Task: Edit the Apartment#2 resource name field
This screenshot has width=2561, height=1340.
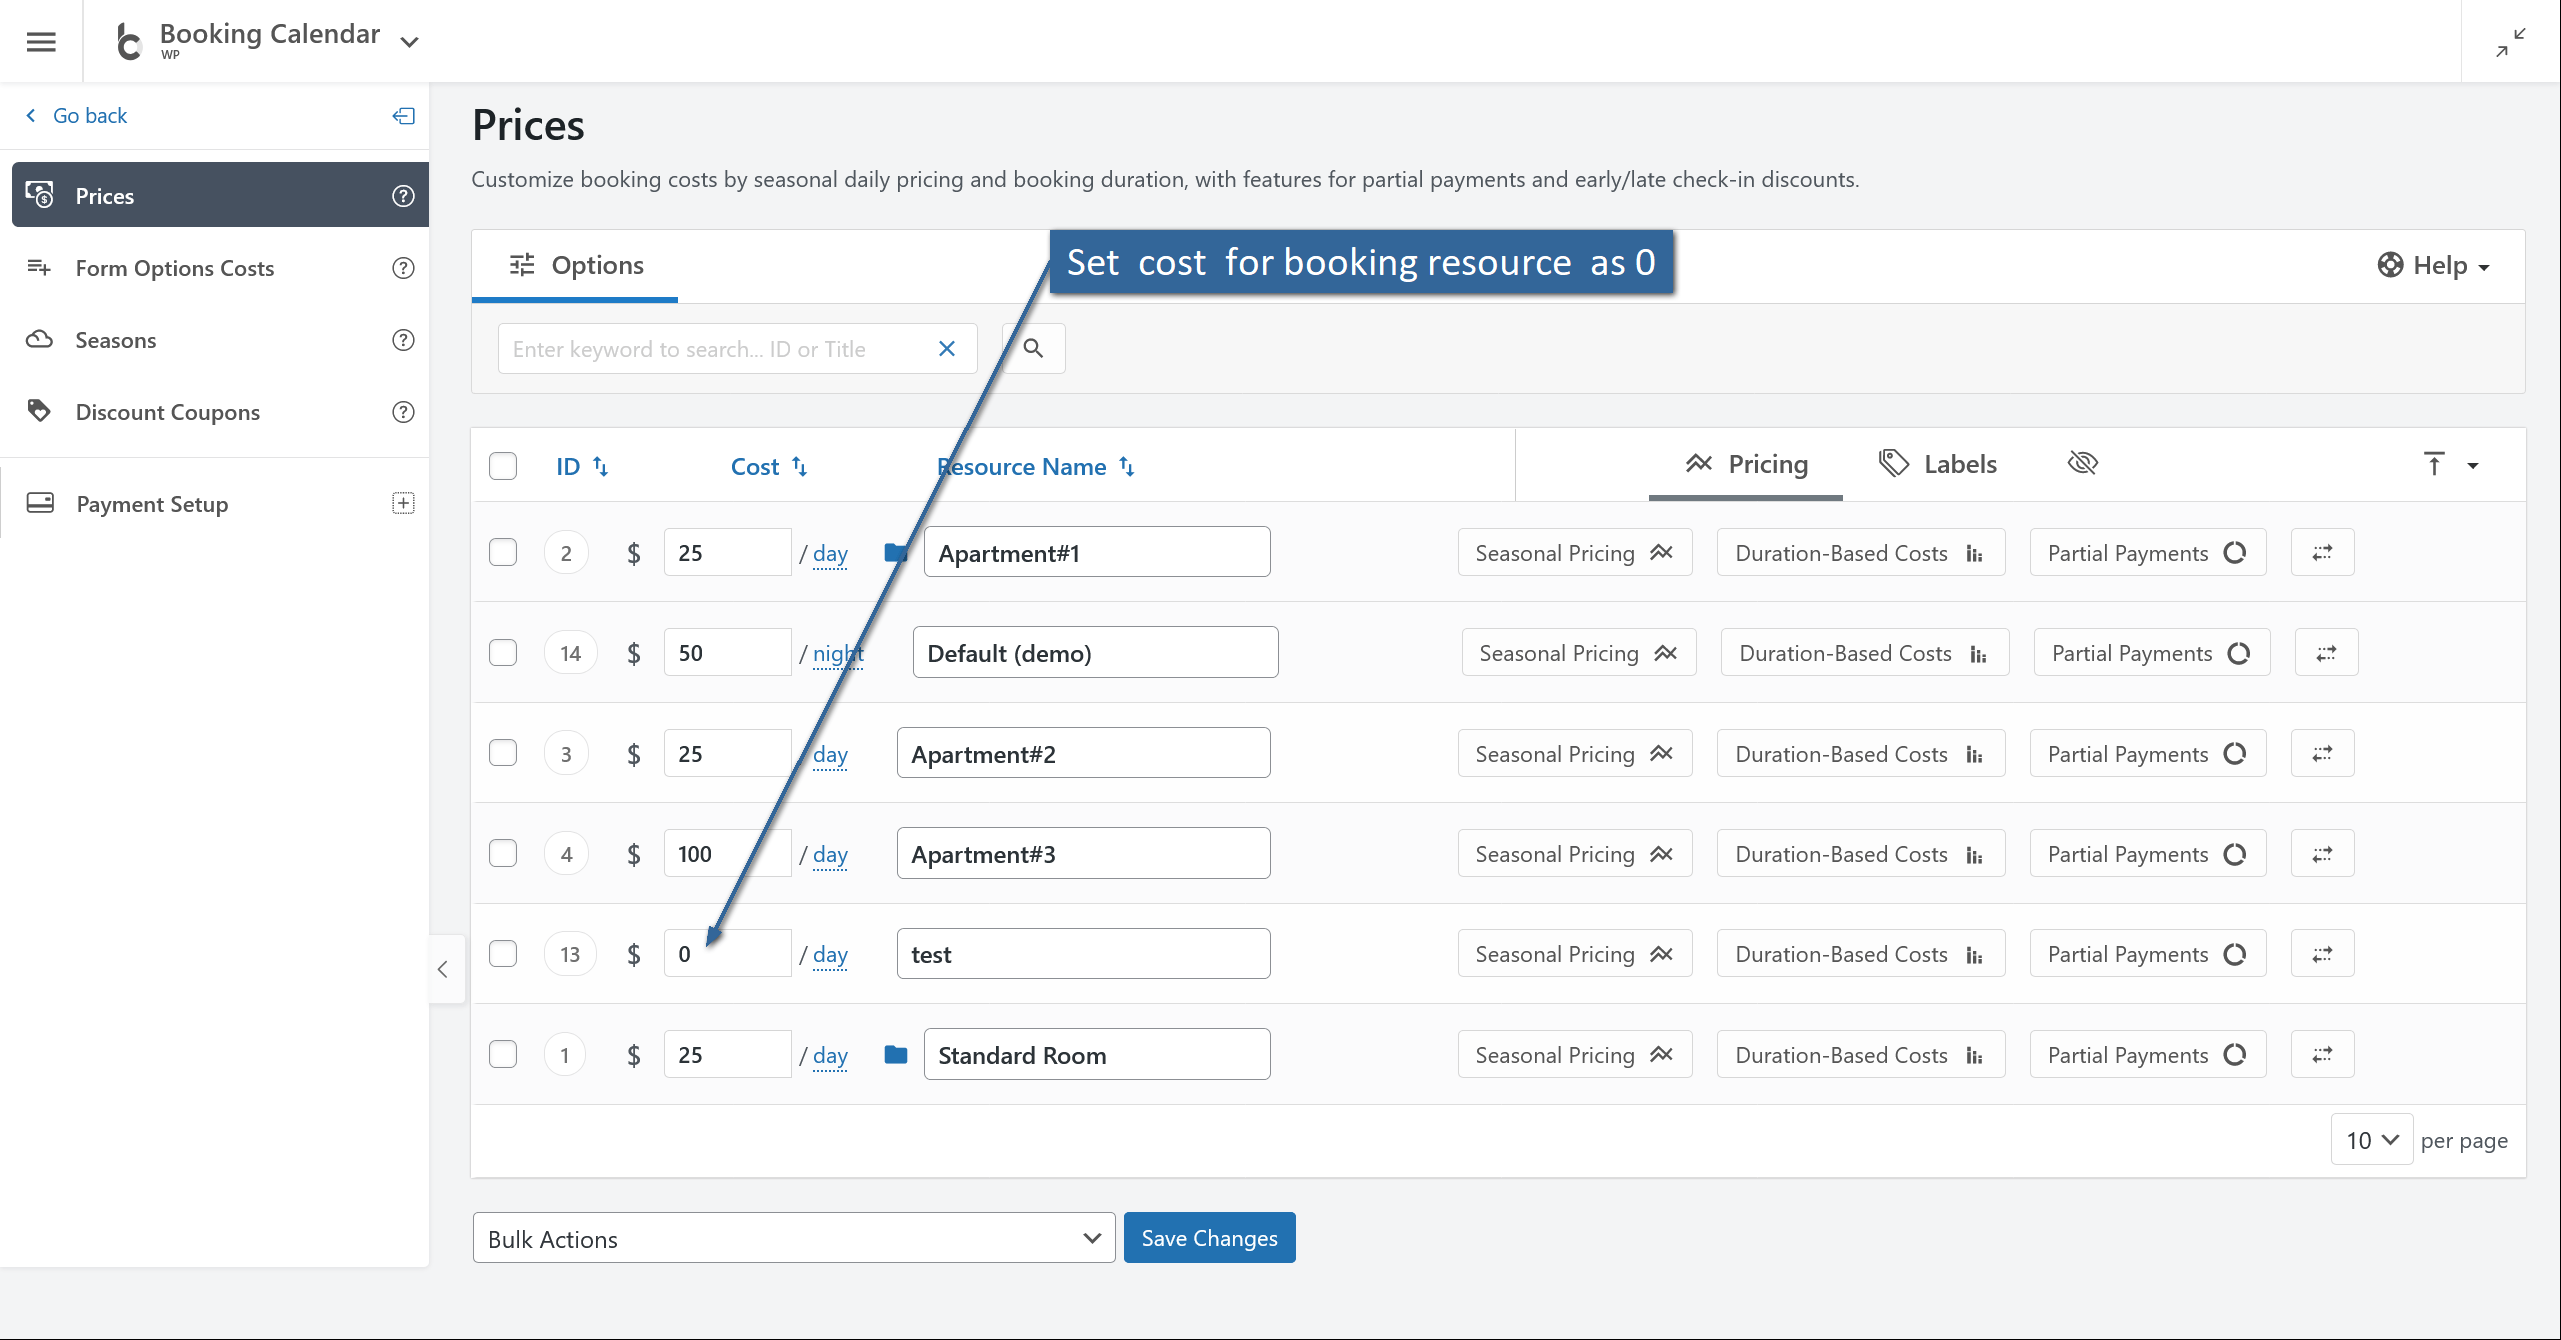Action: pyautogui.click(x=1083, y=754)
